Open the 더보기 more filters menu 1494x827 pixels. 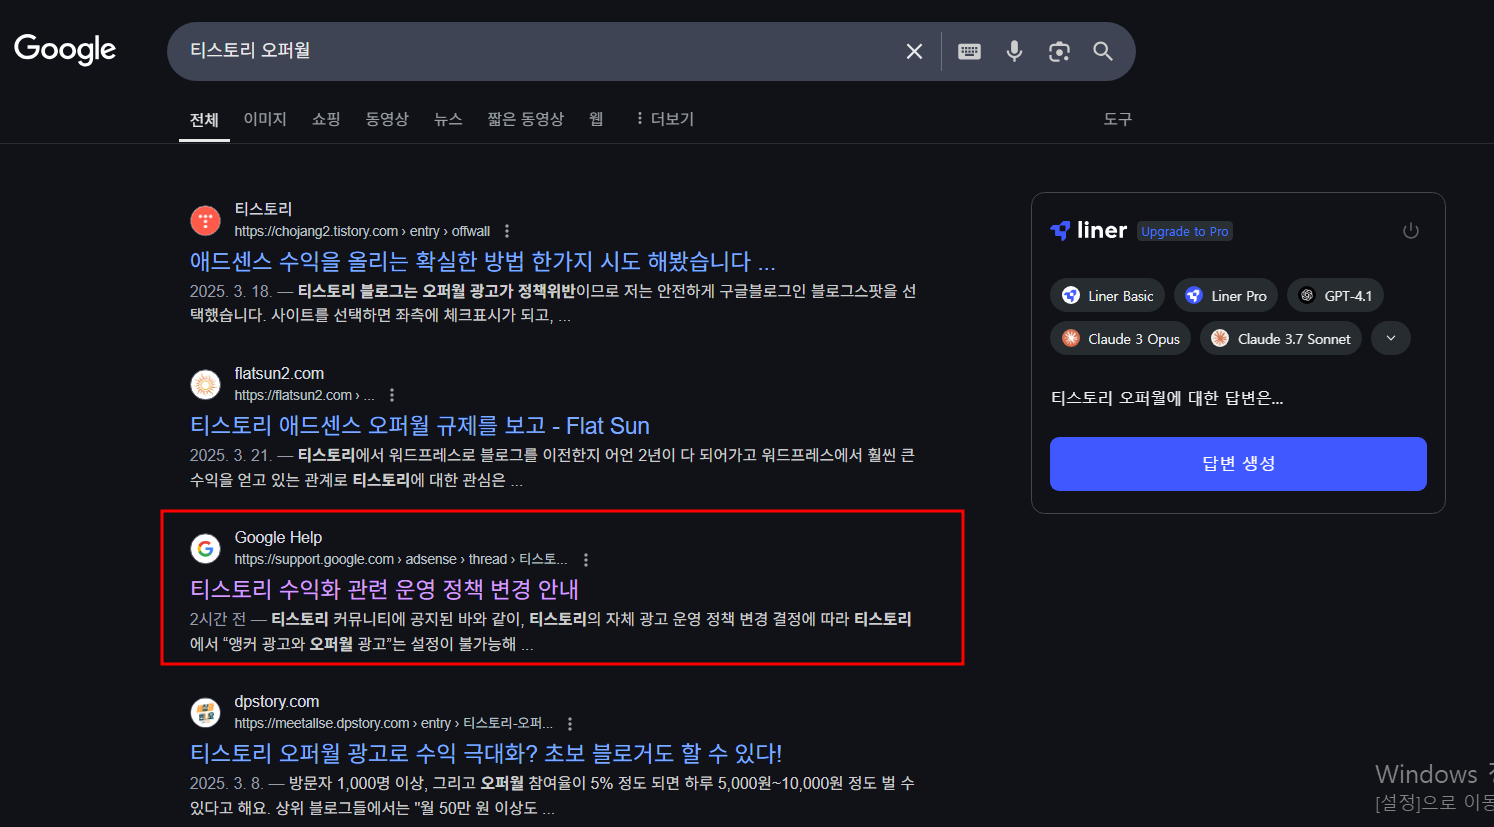coord(664,119)
